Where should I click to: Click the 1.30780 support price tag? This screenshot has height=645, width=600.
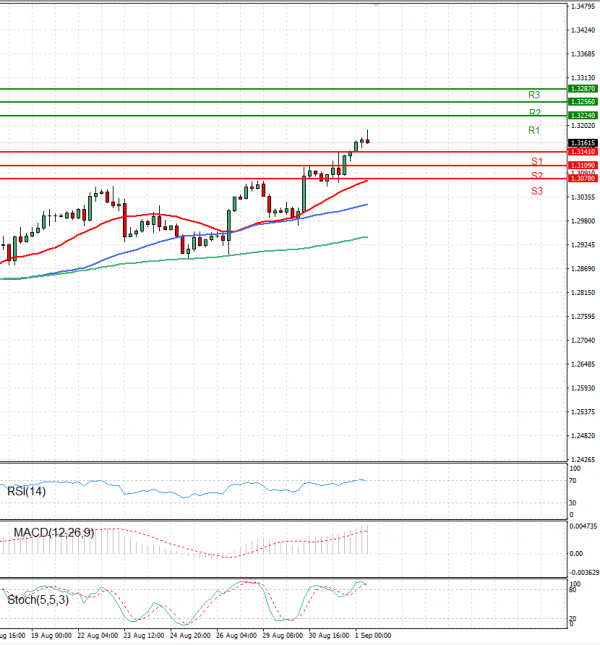pyautogui.click(x=581, y=178)
